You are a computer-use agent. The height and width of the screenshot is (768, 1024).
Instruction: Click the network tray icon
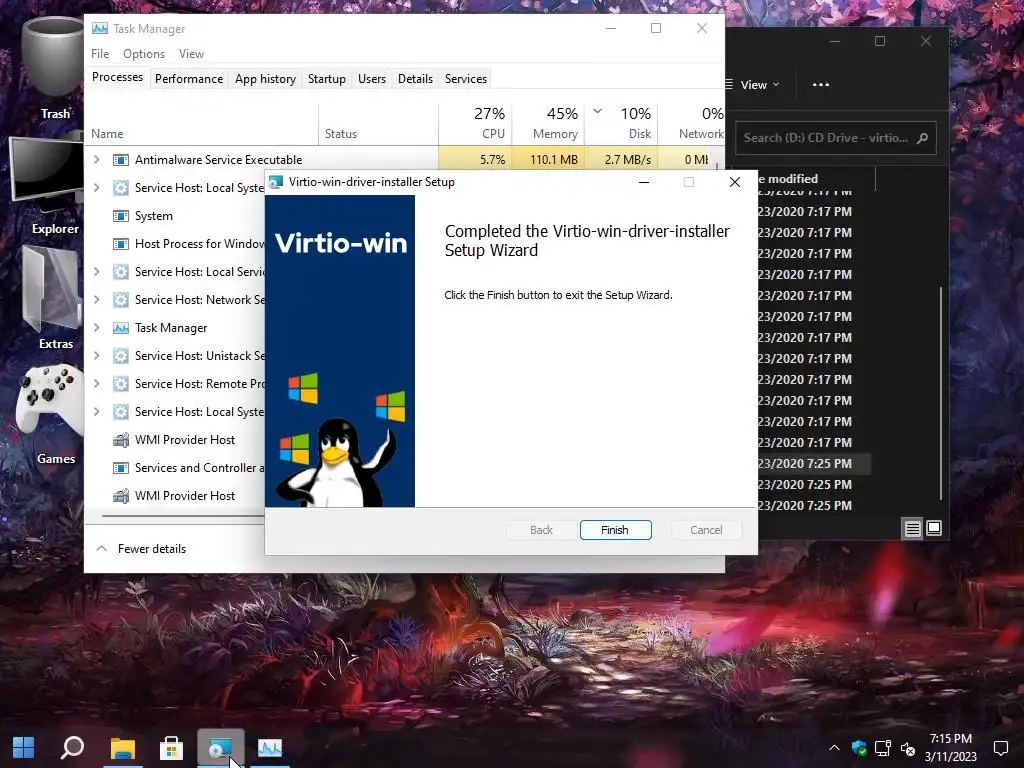coord(883,748)
